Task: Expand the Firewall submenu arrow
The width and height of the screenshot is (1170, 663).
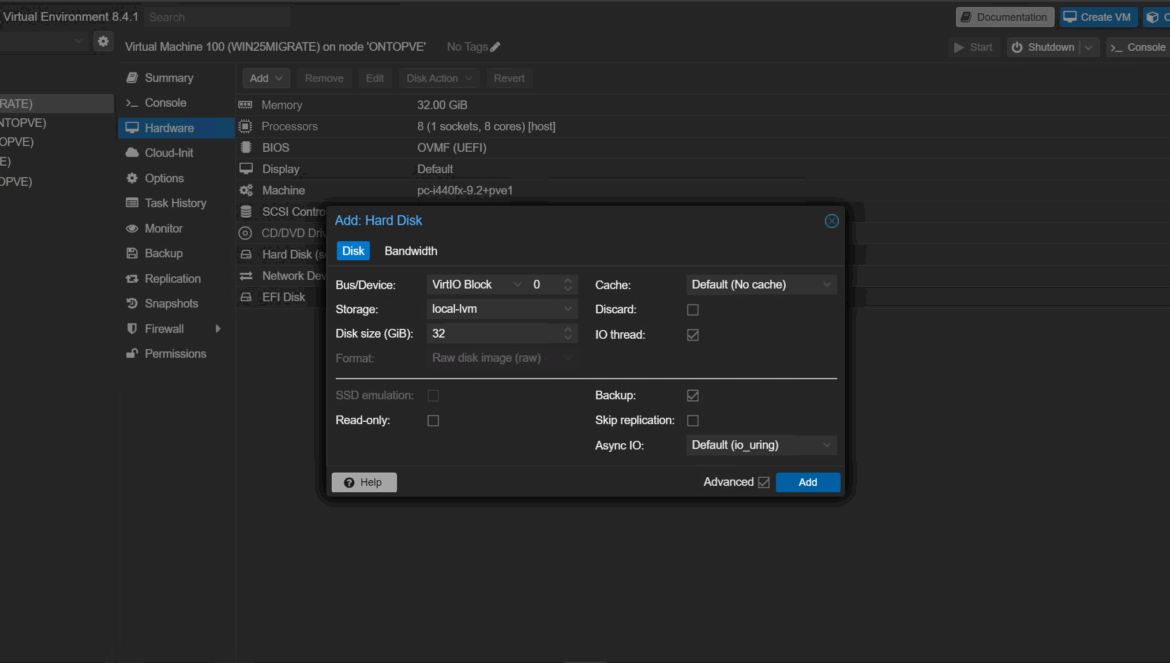Action: point(218,329)
